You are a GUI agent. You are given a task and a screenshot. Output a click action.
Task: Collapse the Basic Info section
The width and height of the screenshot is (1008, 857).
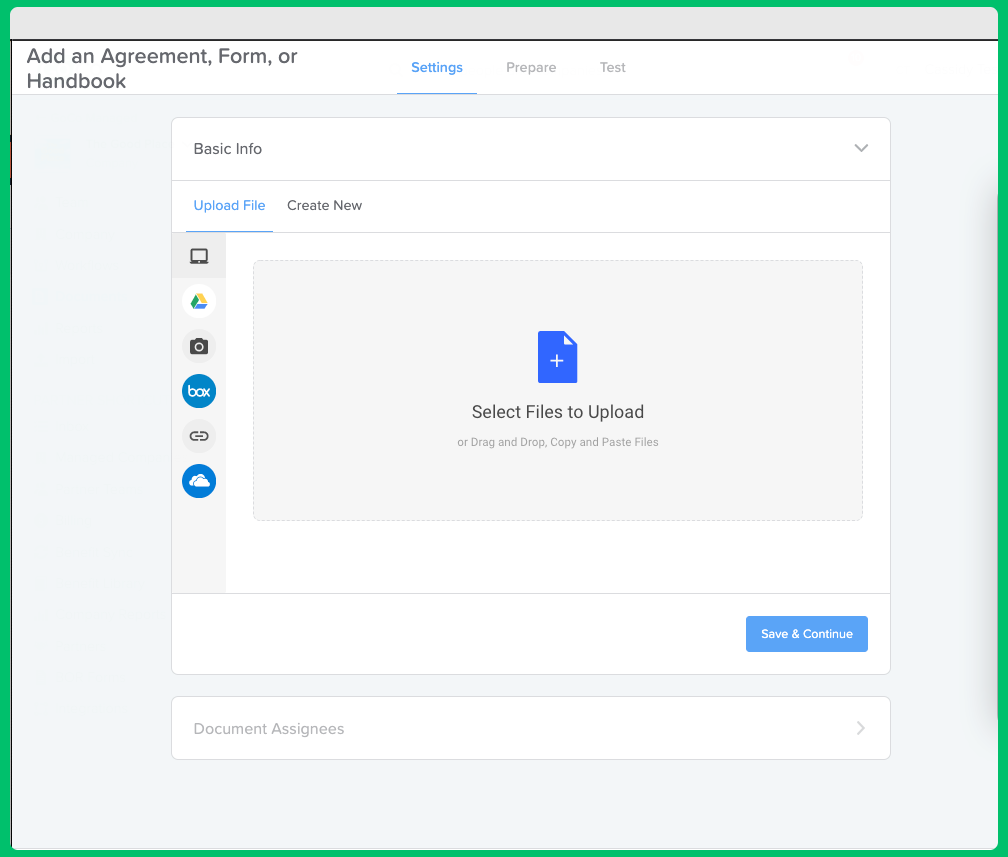point(861,147)
